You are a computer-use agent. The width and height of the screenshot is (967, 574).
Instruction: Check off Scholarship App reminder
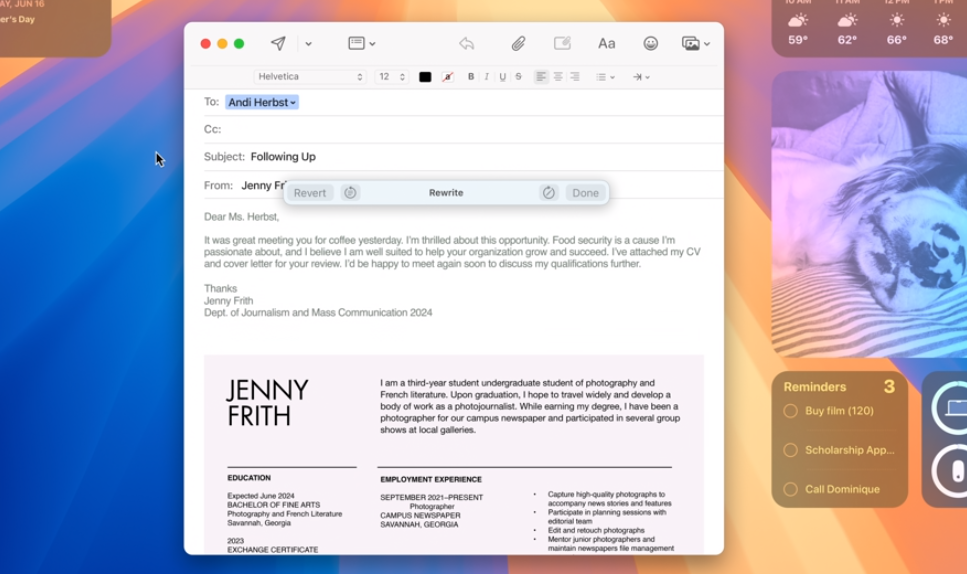coord(790,450)
